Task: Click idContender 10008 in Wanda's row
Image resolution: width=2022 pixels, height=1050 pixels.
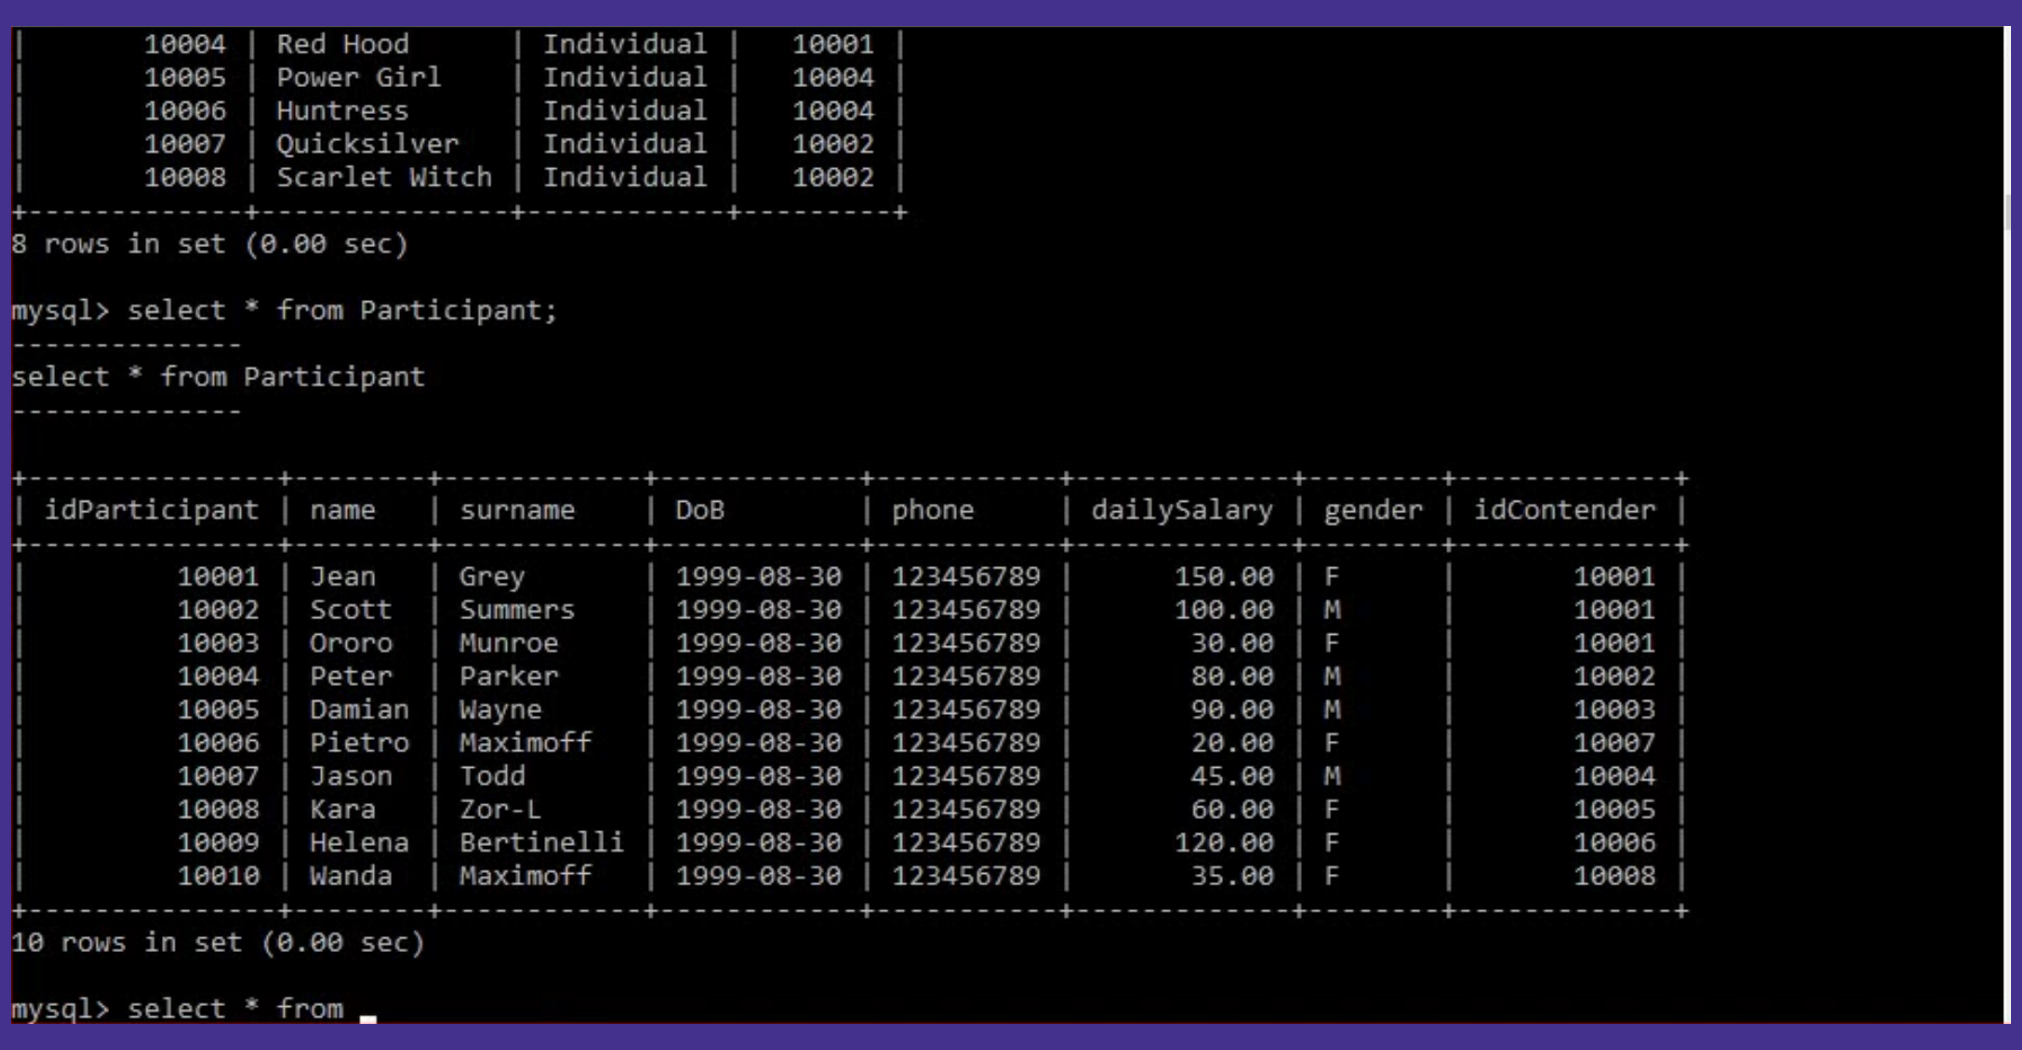Action: 1615,875
